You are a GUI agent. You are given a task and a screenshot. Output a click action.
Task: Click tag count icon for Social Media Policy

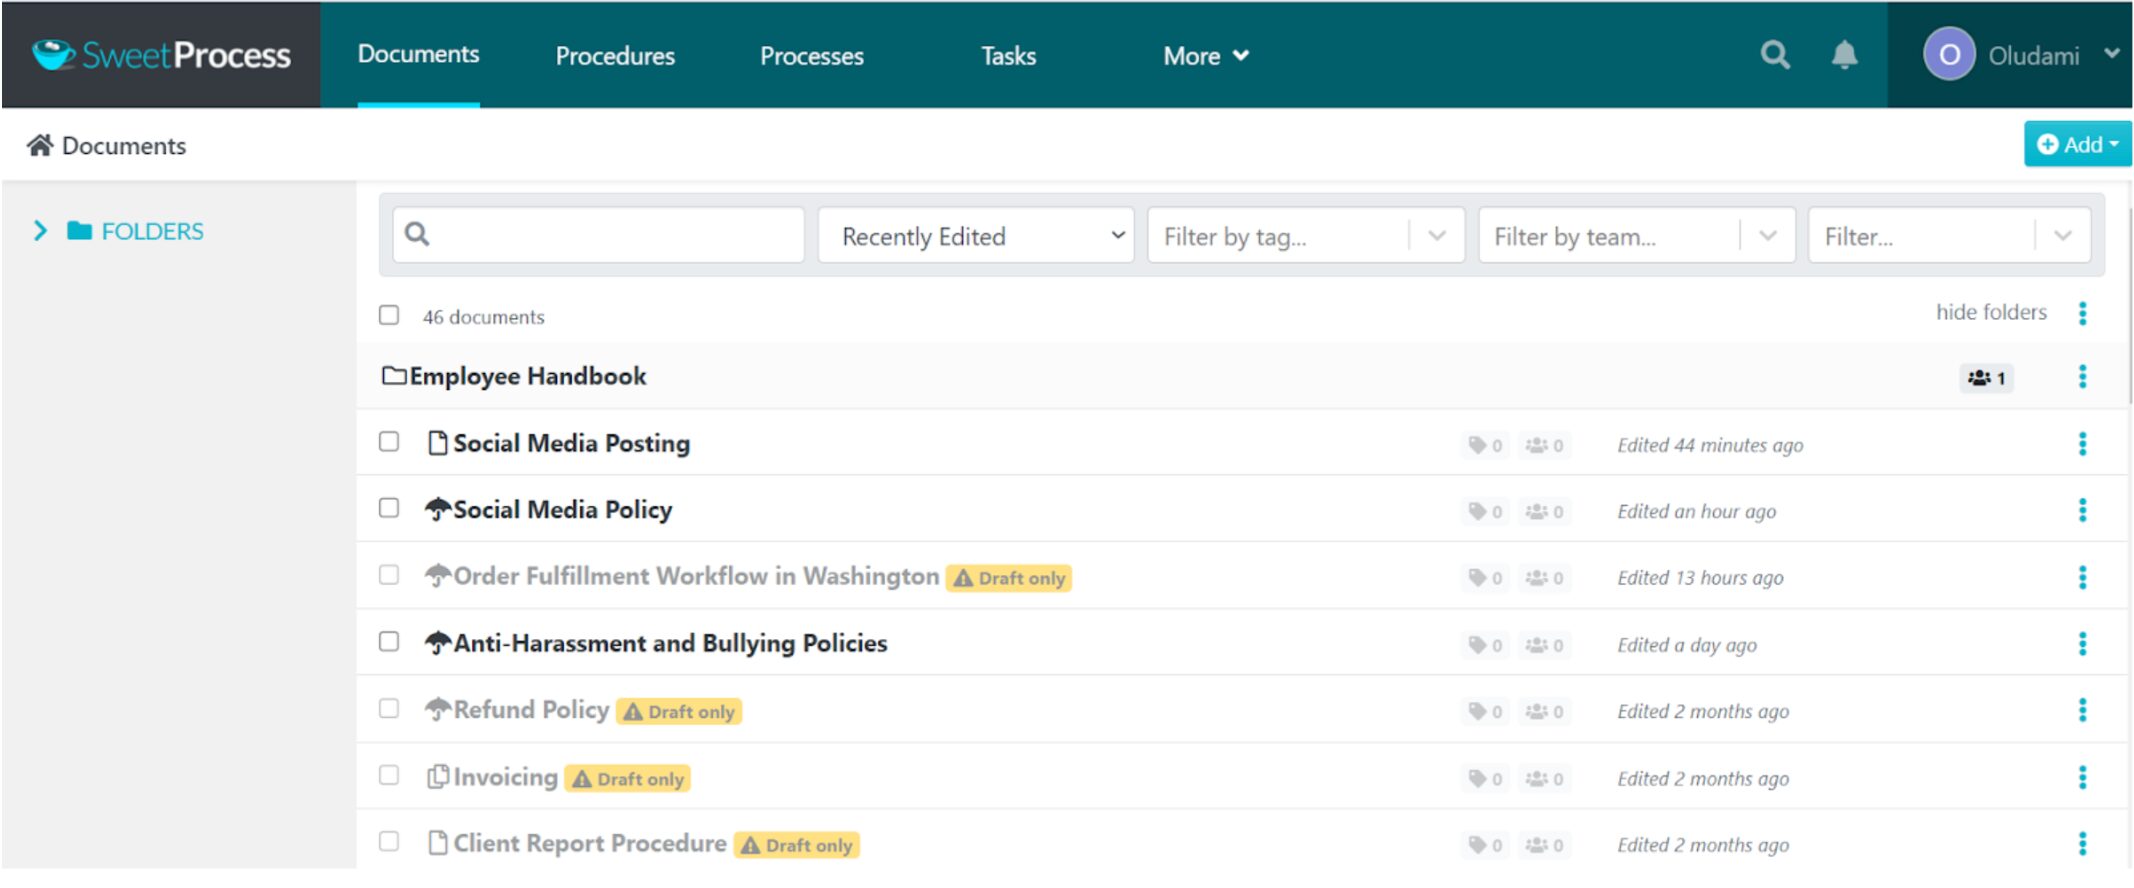(1485, 512)
